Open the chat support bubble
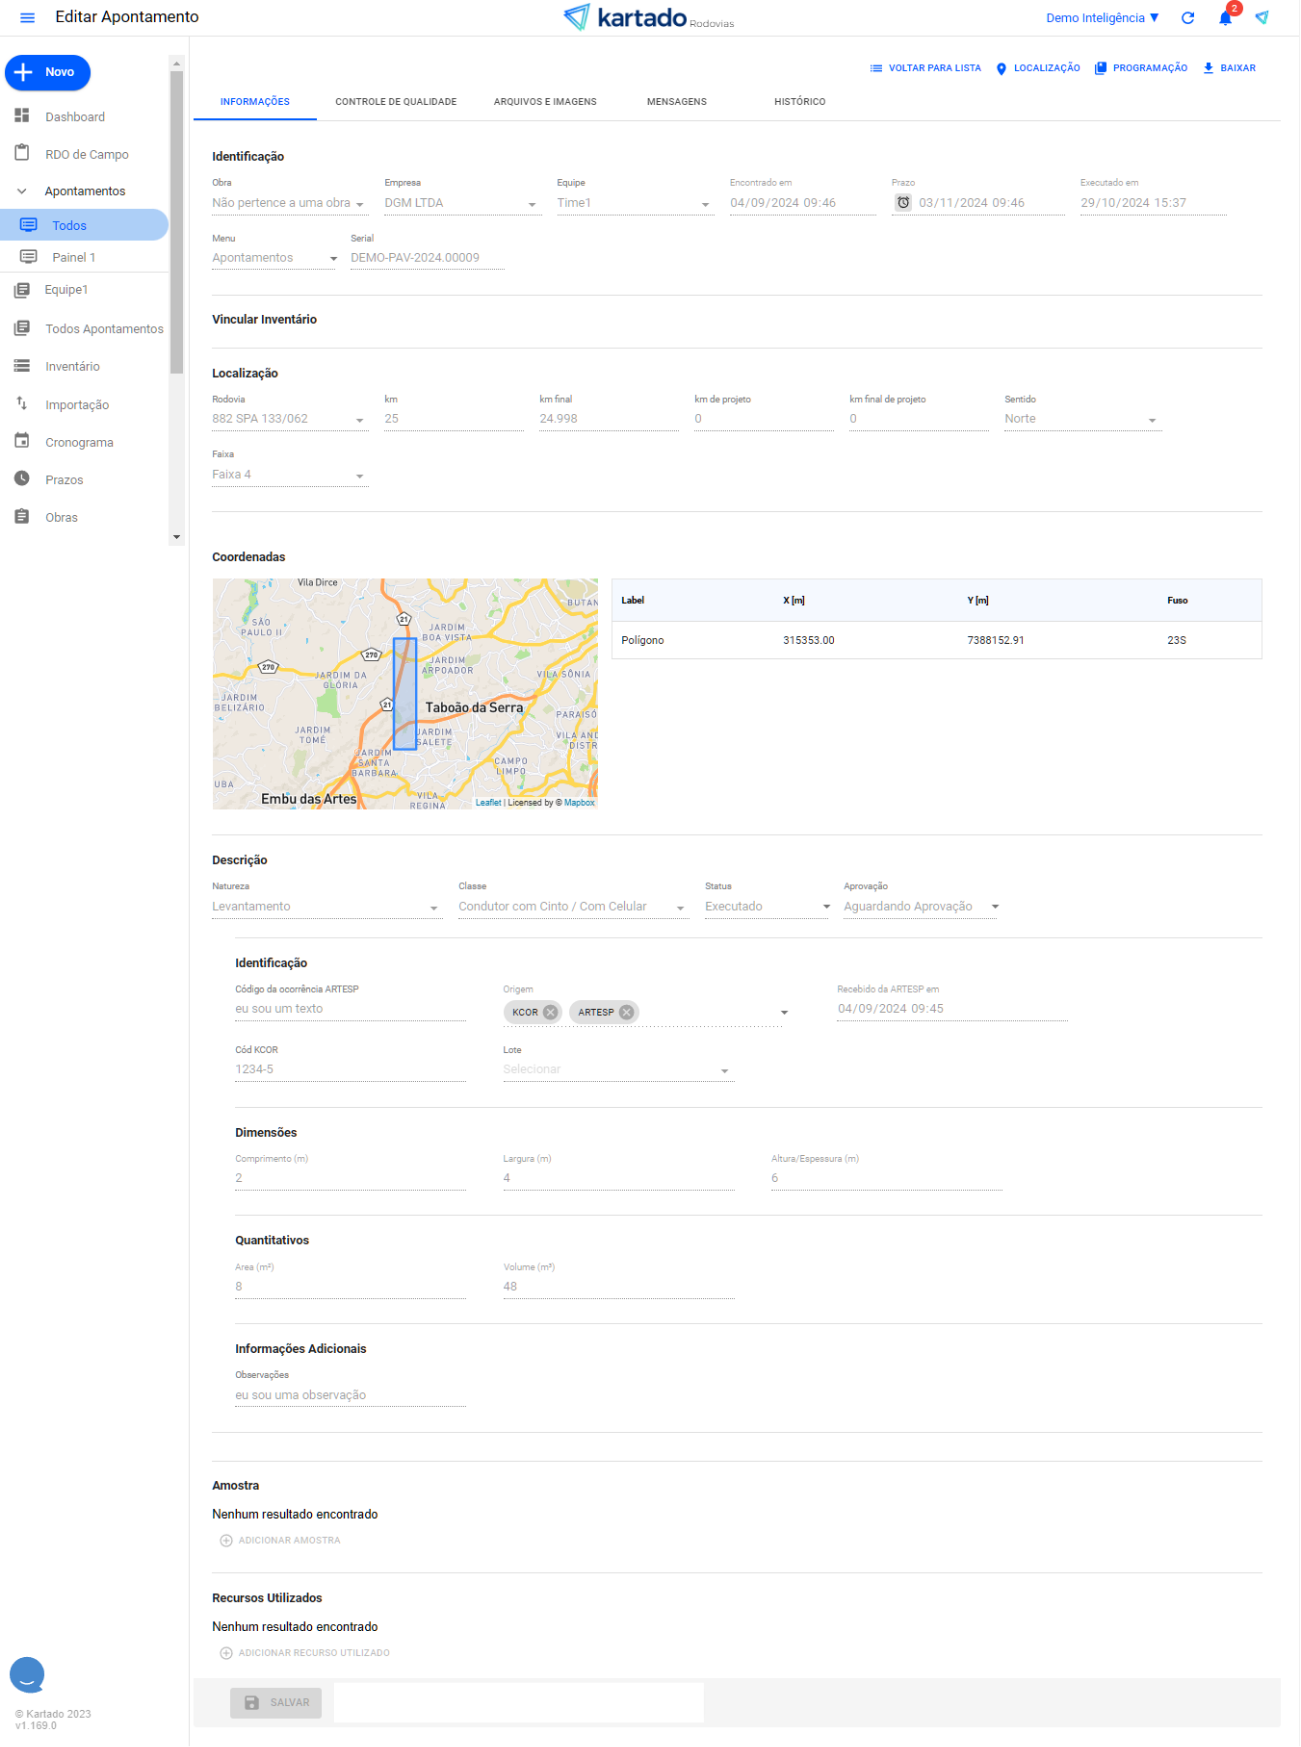 coord(27,1674)
